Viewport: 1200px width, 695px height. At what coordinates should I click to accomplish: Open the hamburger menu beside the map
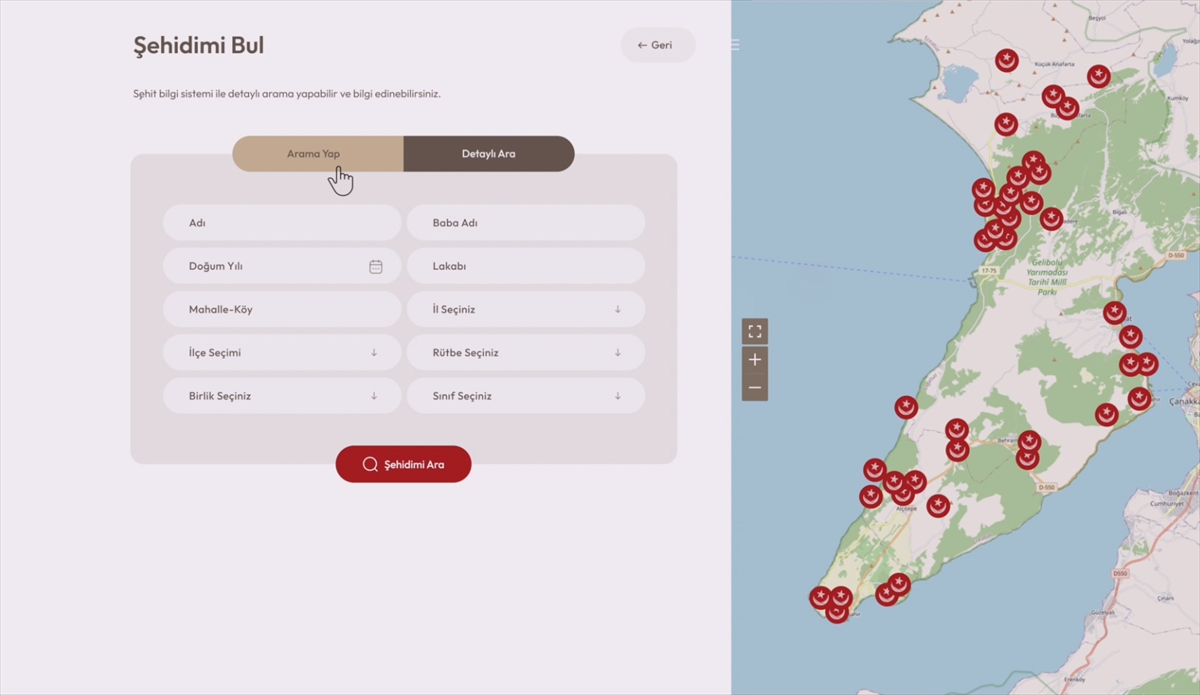point(735,45)
